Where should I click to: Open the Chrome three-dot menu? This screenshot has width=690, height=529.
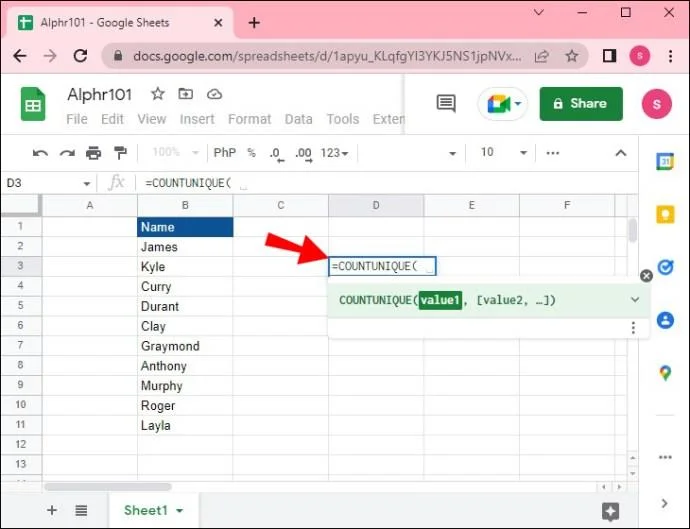point(670,56)
